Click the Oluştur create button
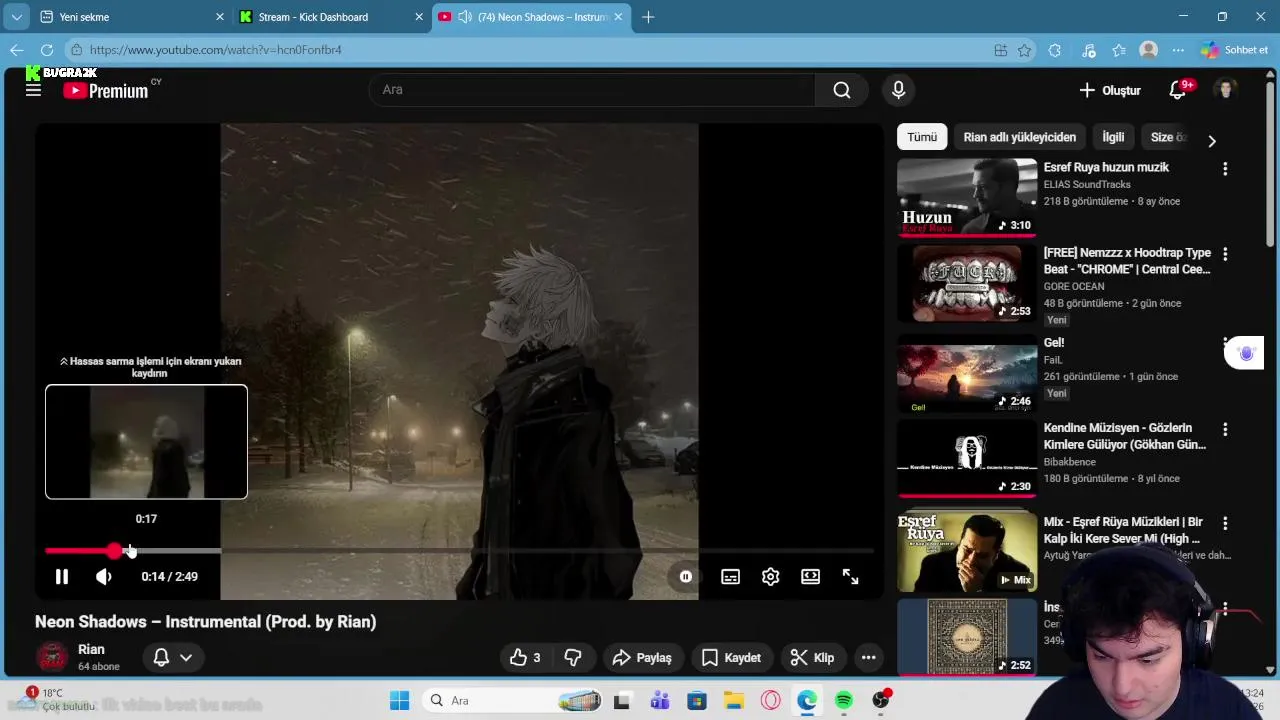The width and height of the screenshot is (1280, 720). (x=1110, y=90)
